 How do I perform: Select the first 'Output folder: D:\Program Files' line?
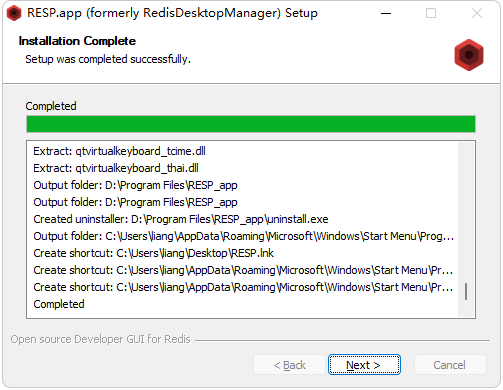coord(135,185)
